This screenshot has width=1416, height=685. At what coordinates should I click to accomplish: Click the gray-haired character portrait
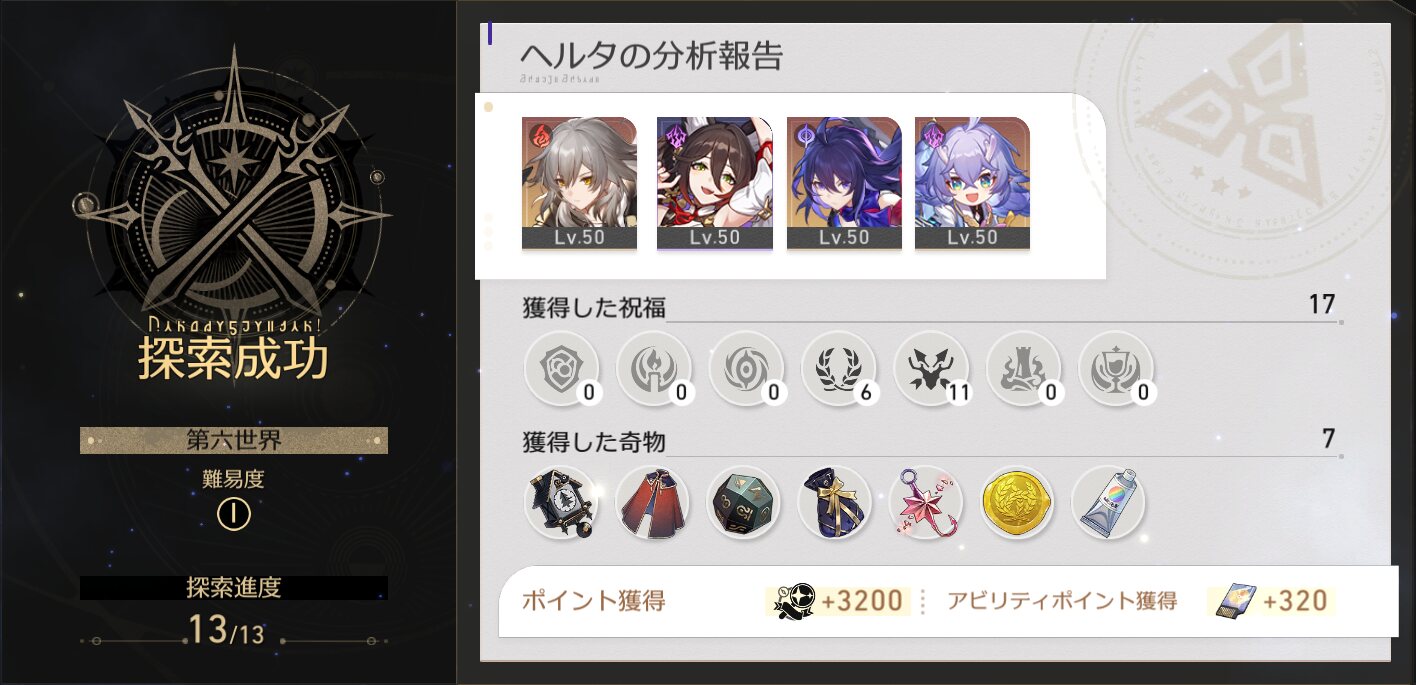pyautogui.click(x=579, y=183)
